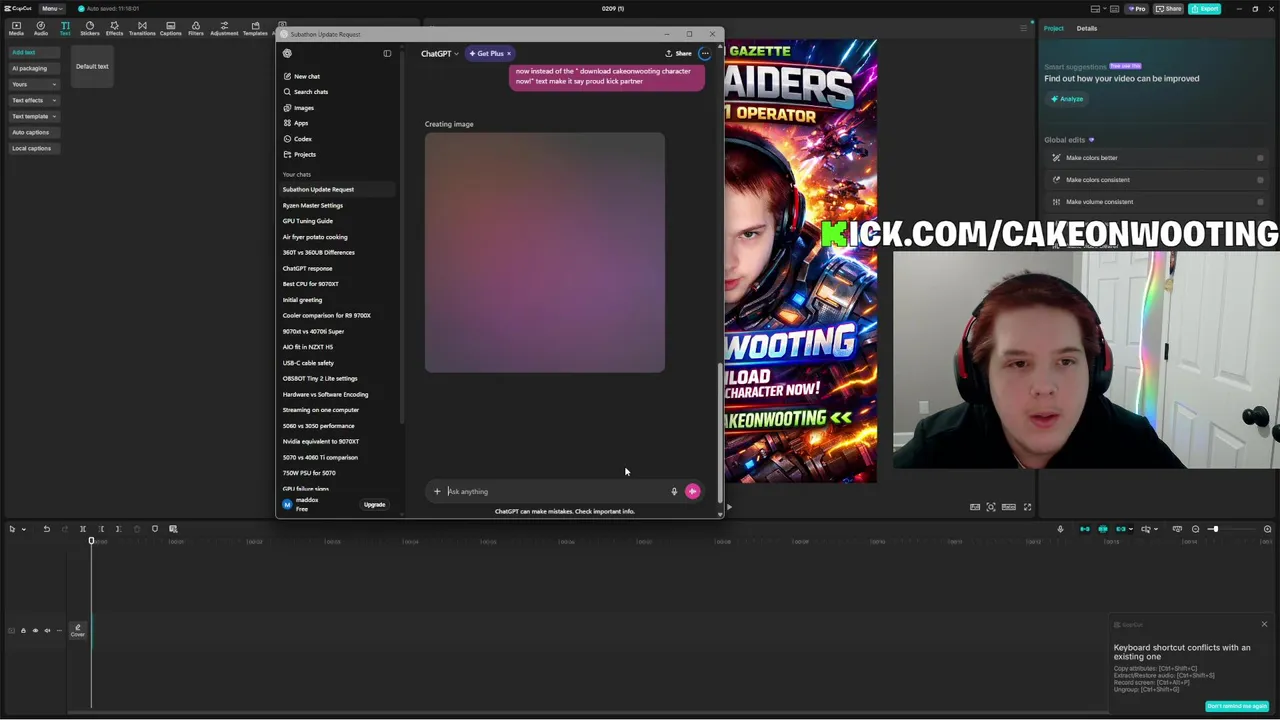Click the Upgrade button in ChatGPT

374,505
